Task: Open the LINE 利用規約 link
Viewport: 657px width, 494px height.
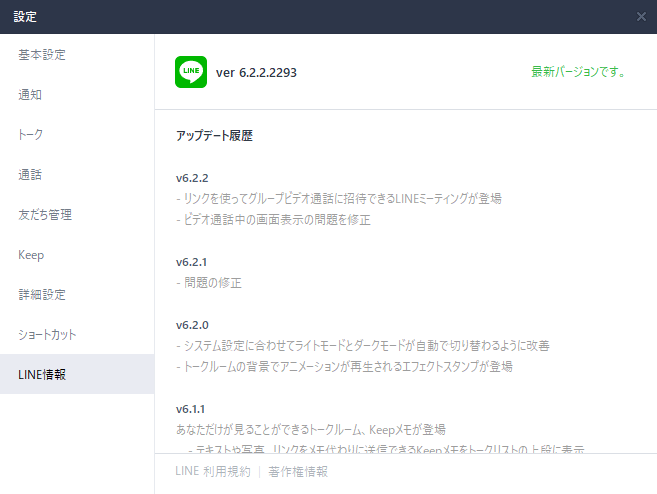Action: tap(213, 471)
